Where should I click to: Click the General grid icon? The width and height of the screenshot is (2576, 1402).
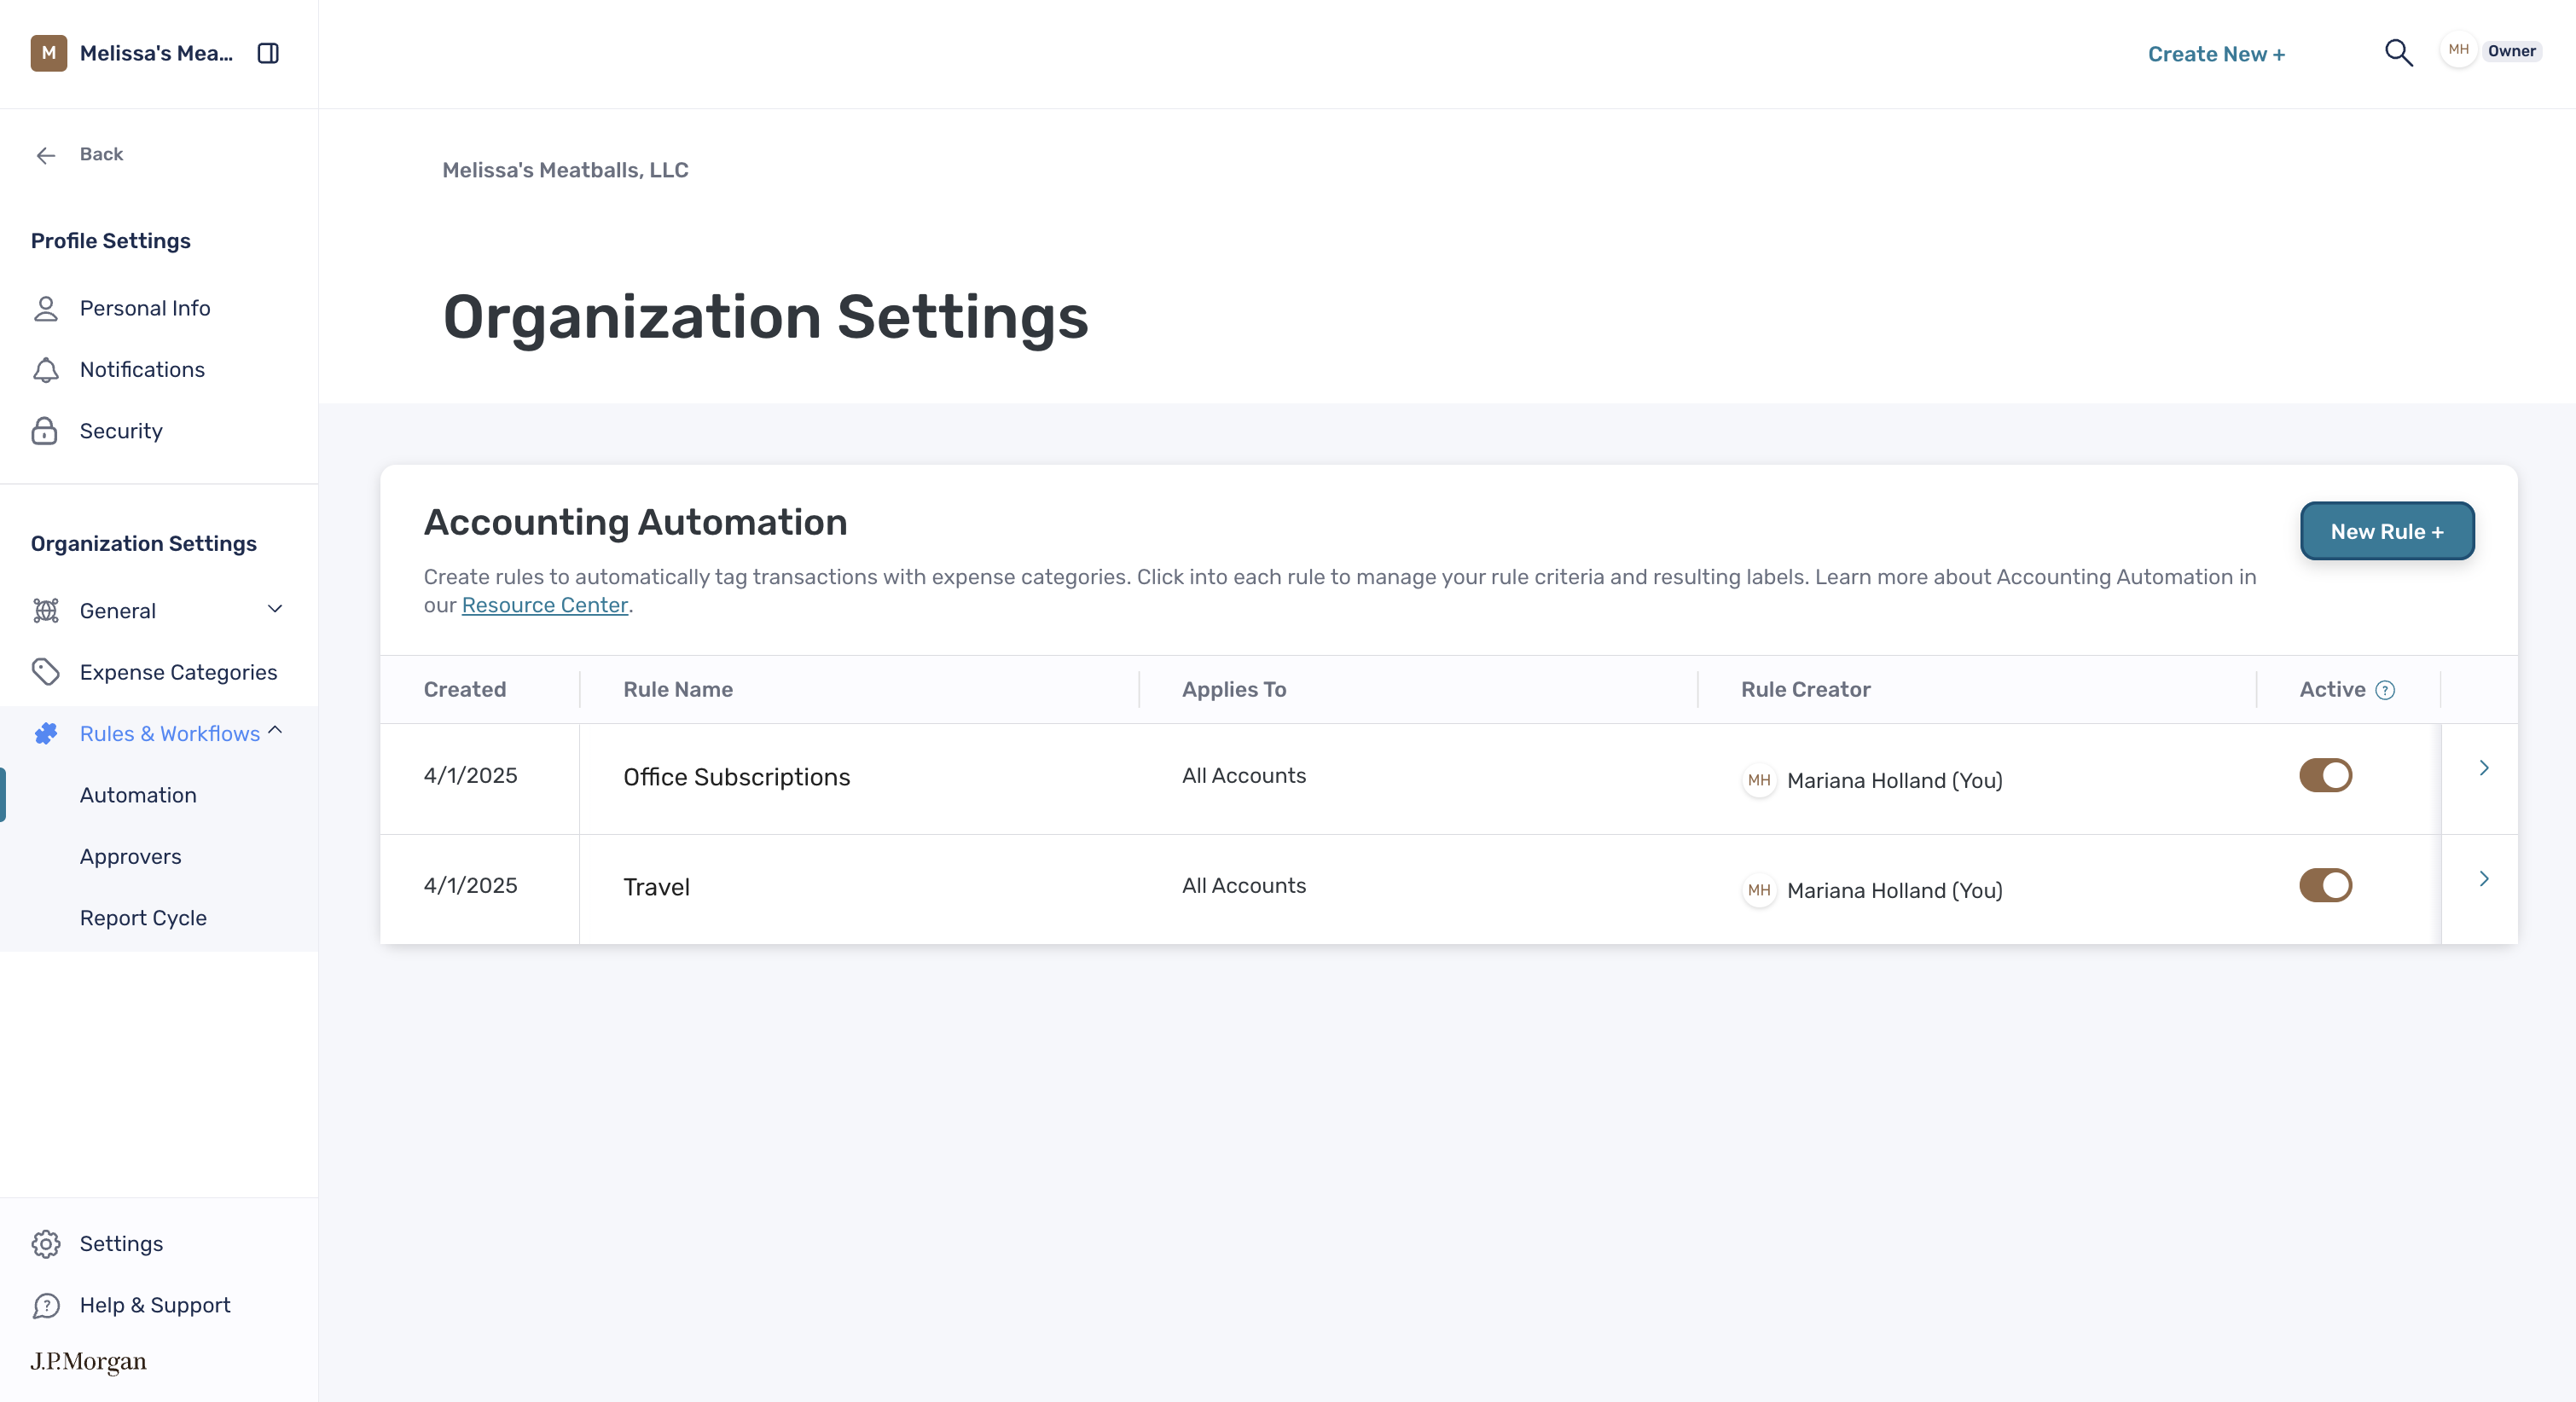46,610
